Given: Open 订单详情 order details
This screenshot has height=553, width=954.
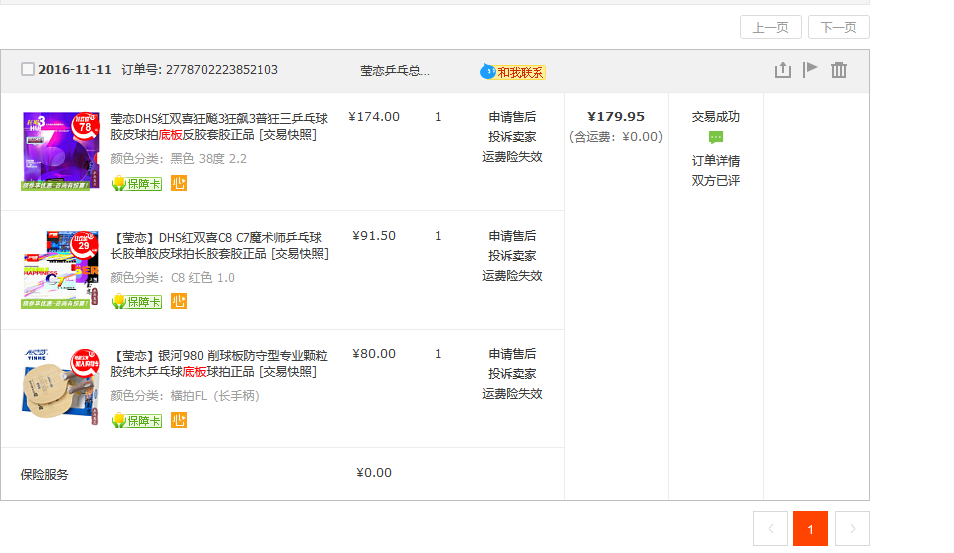Looking at the screenshot, I should (x=716, y=161).
